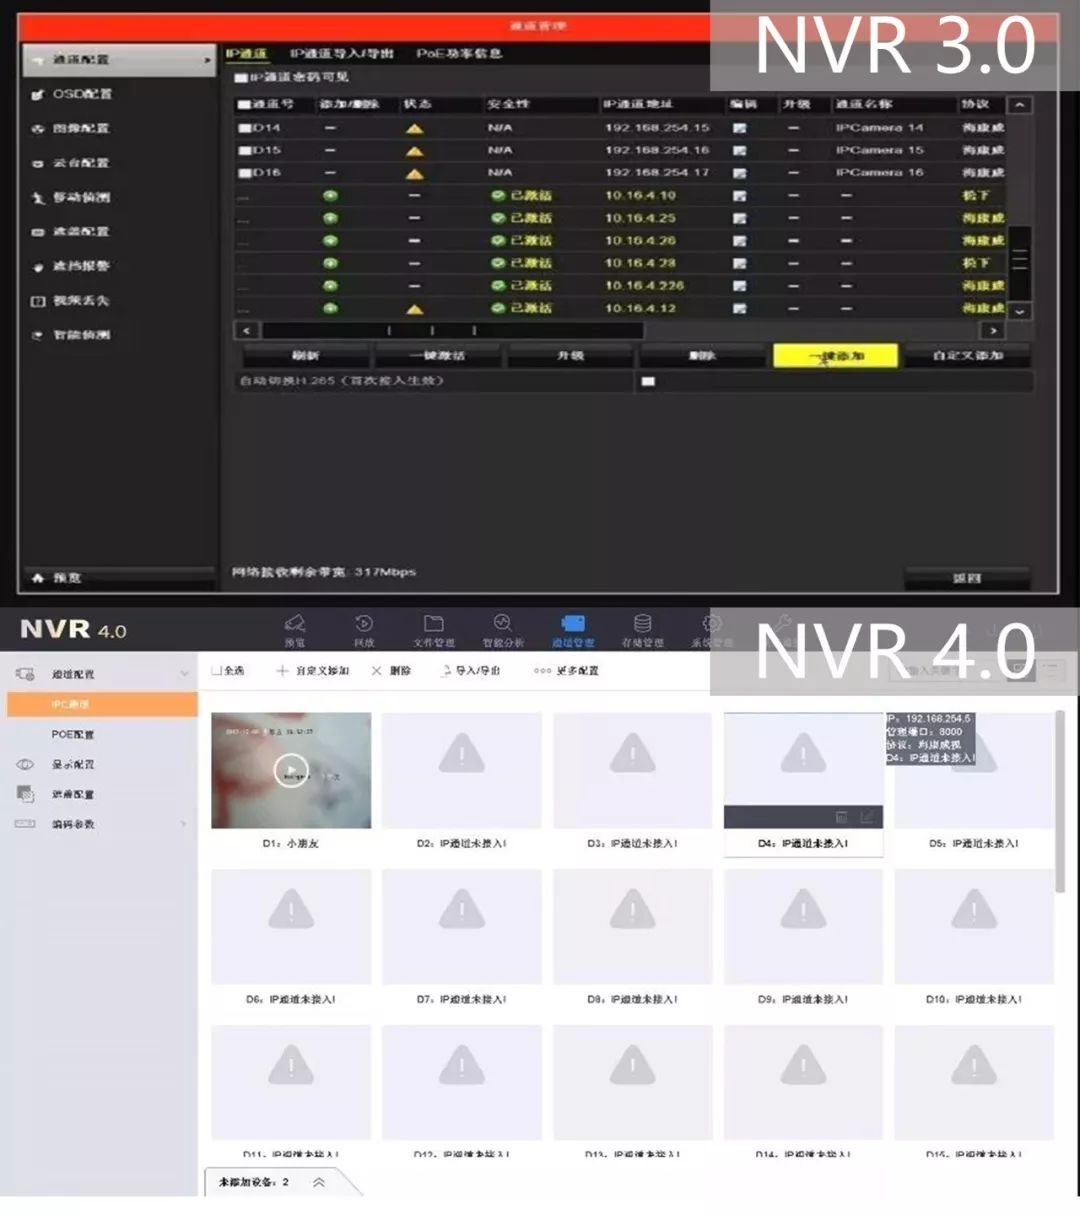The width and height of the screenshot is (1080, 1215).
Task: Expand the 编码参数 chevron in the NVR 4.0 sidebar
Action: (x=184, y=824)
